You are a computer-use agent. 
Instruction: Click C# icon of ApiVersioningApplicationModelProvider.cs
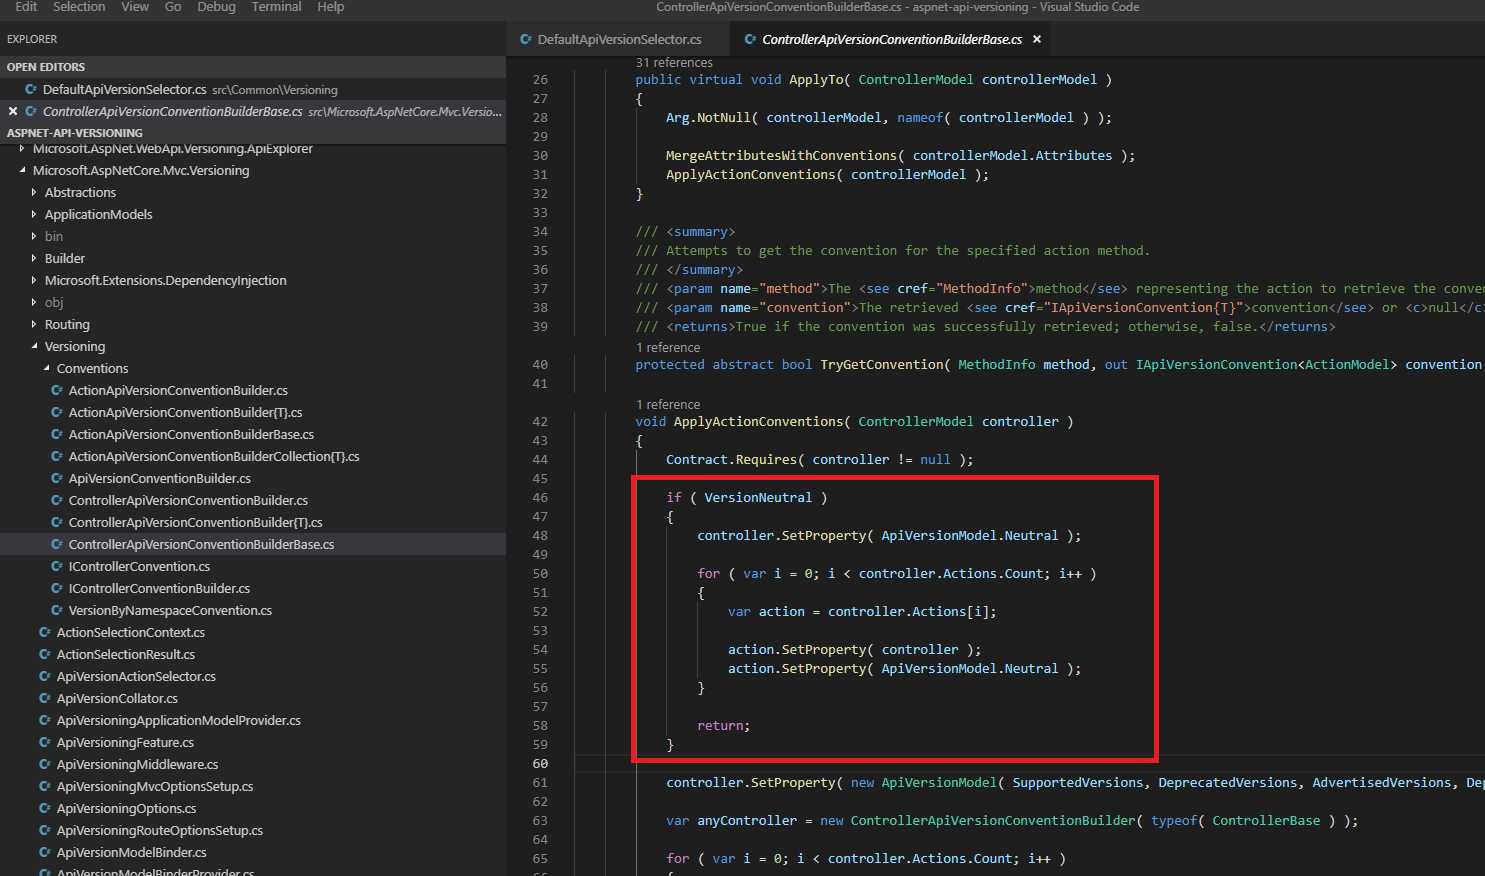(x=45, y=720)
